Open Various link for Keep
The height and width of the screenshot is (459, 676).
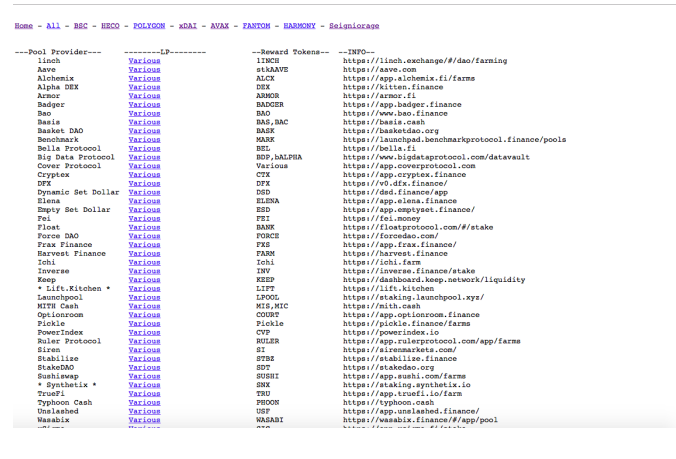click(144, 280)
